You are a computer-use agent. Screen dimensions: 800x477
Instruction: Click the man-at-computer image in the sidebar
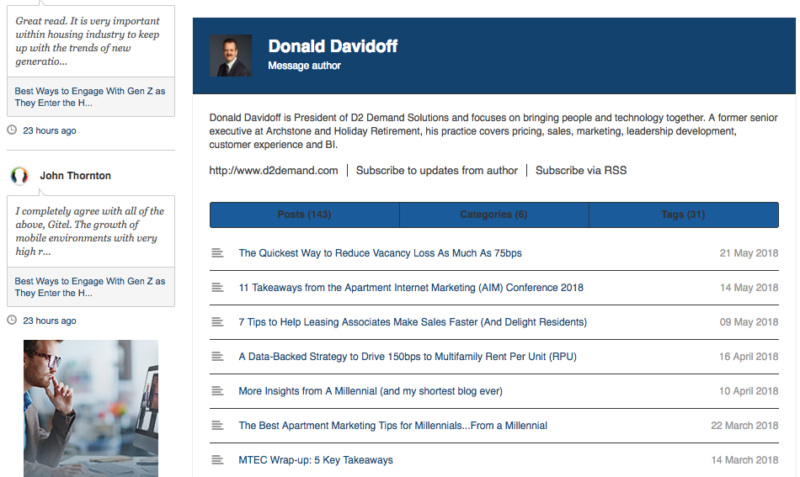coord(91,408)
